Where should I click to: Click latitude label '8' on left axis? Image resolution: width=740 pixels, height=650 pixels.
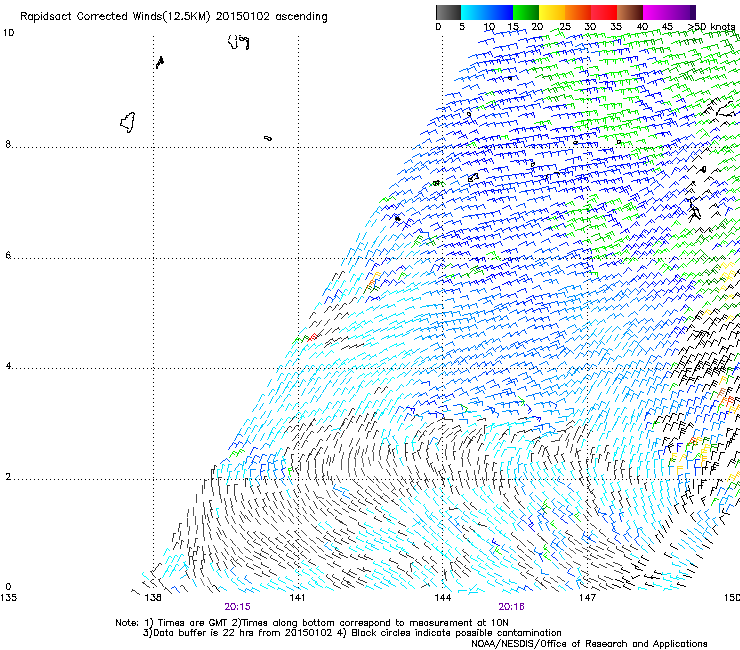(8, 144)
